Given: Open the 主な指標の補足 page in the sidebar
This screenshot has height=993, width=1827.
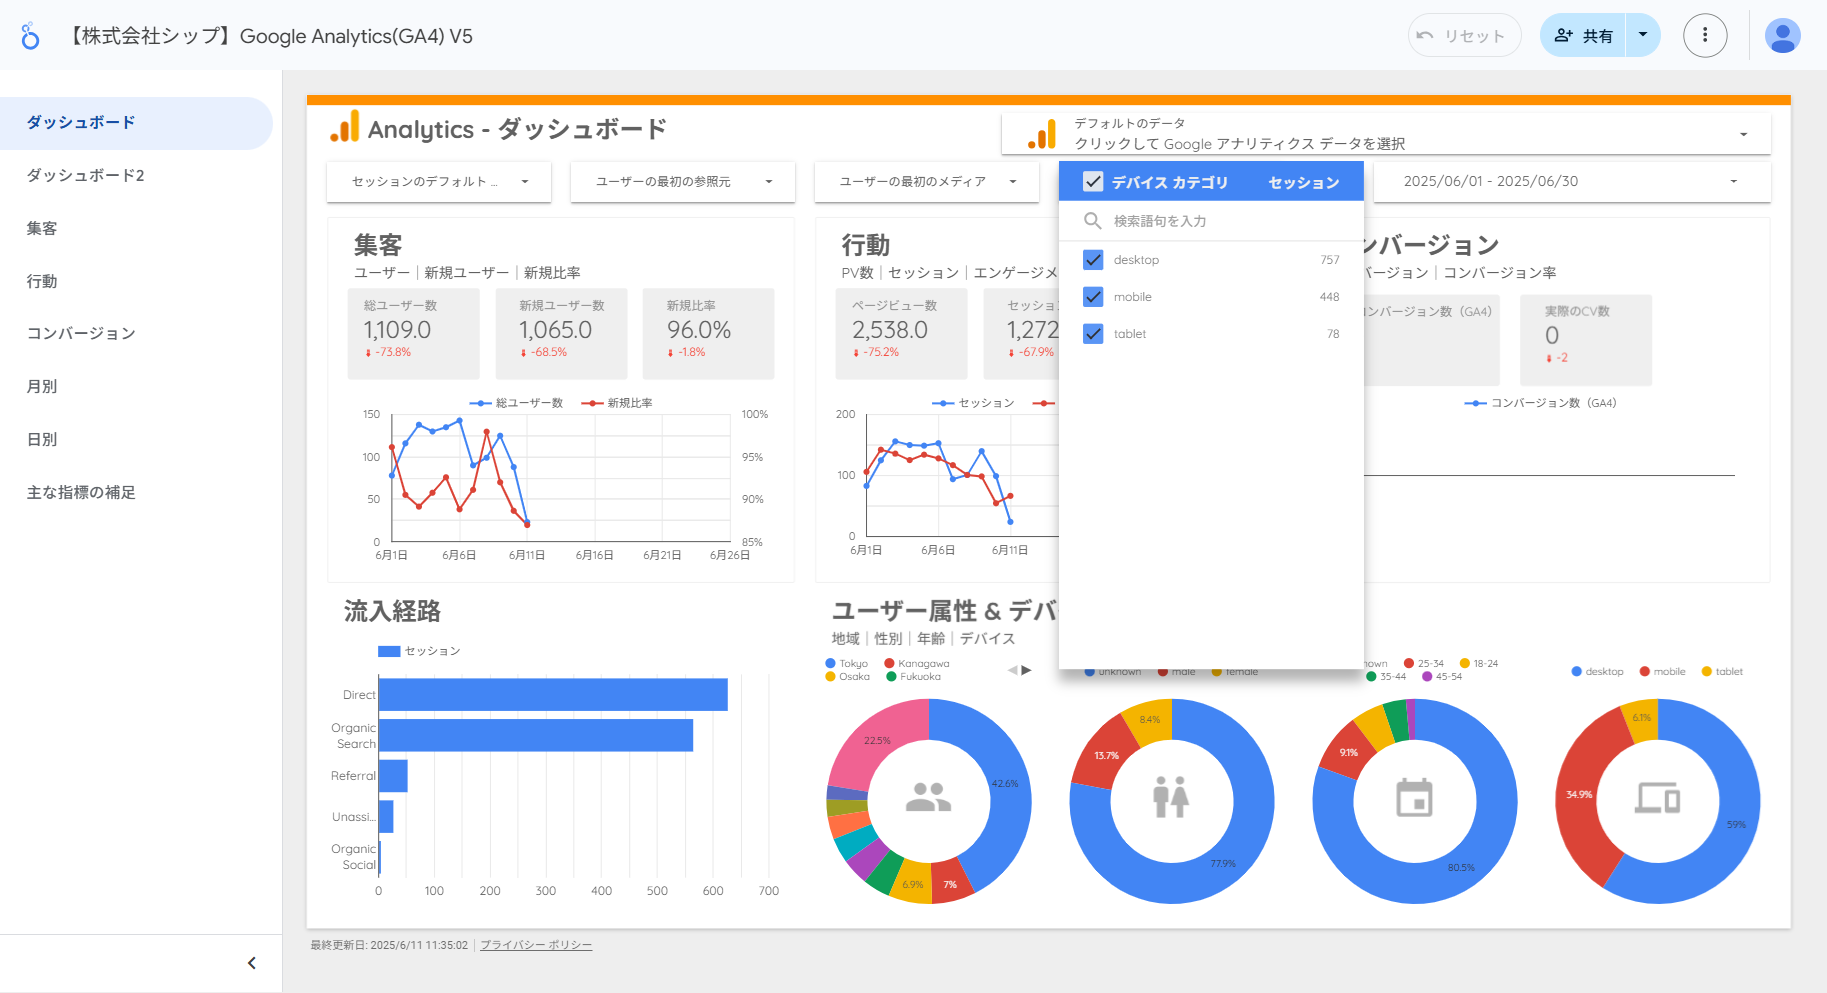Looking at the screenshot, I should click(x=136, y=493).
